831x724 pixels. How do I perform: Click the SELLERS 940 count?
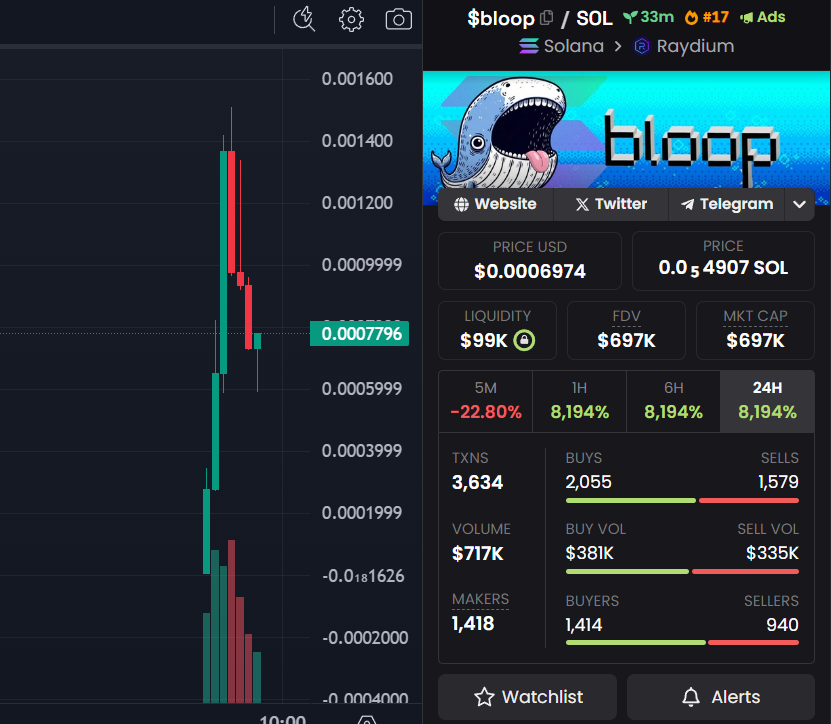click(782, 625)
